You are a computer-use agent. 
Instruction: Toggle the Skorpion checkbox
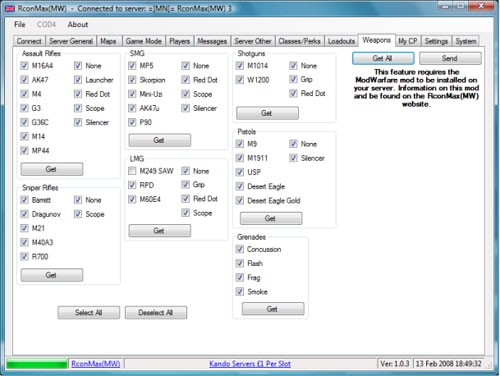(x=132, y=80)
